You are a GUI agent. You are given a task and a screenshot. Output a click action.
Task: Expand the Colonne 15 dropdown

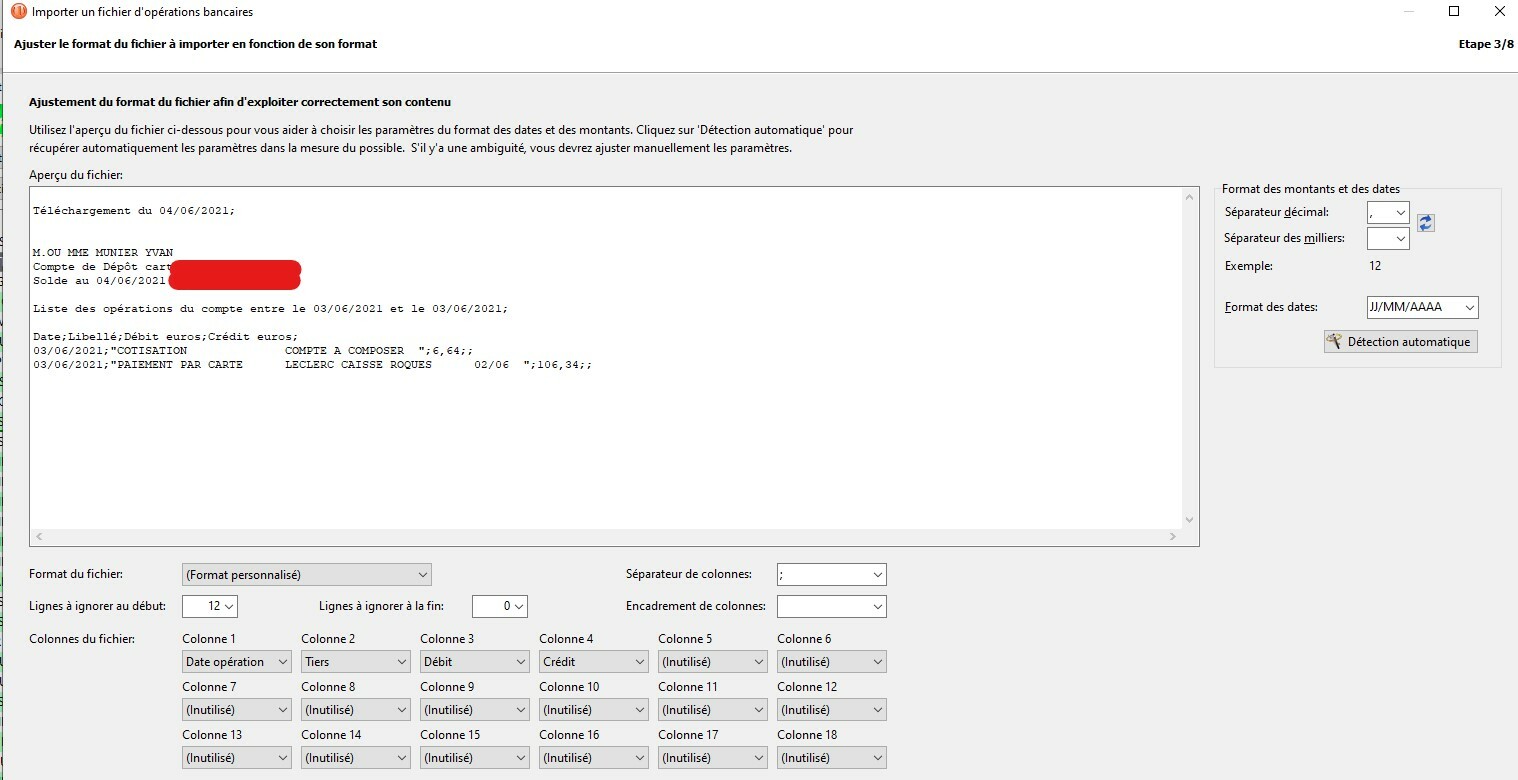[x=475, y=758]
